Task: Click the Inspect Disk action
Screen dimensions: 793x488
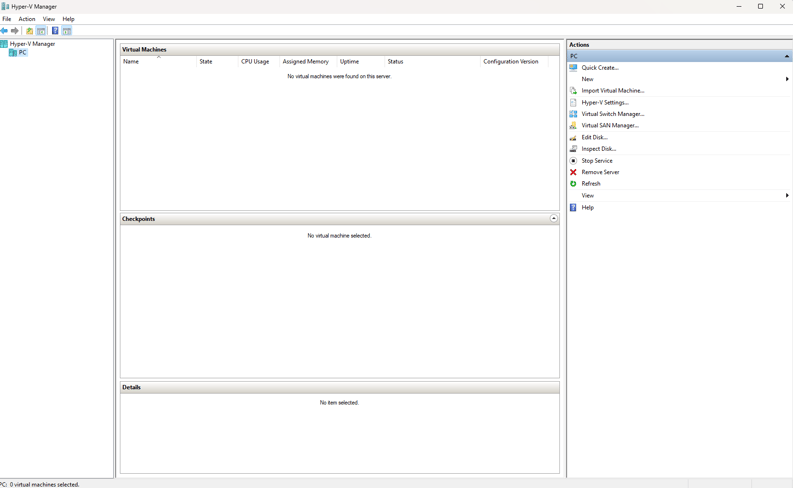Action: pyautogui.click(x=598, y=149)
